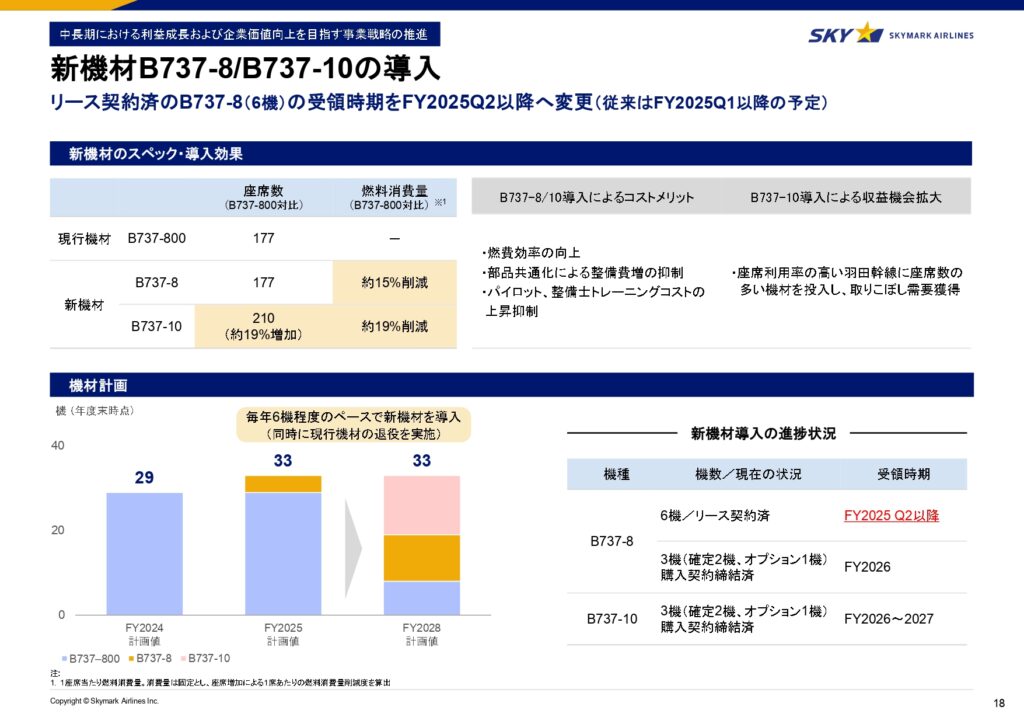The height and width of the screenshot is (724, 1024).
Task: Click the 'B737-10' cell in progress table
Action: (x=612, y=619)
